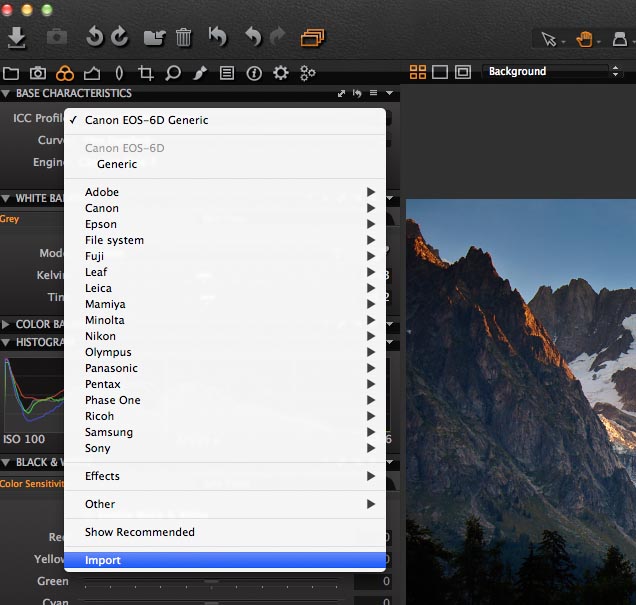636x605 pixels.
Task: Open the Local Adjustments brush tab
Action: coord(200,73)
